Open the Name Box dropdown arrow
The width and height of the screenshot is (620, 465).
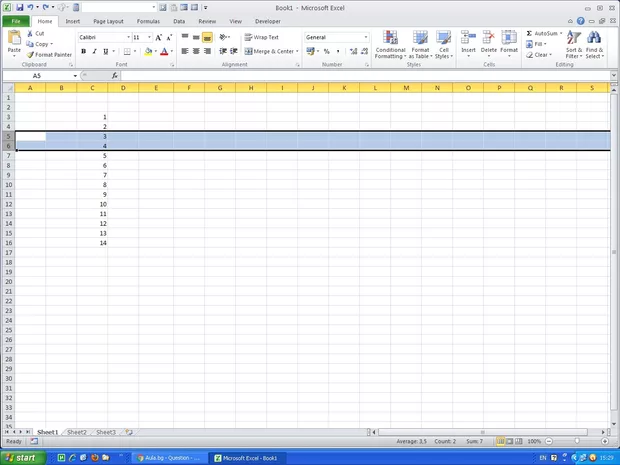73,75
